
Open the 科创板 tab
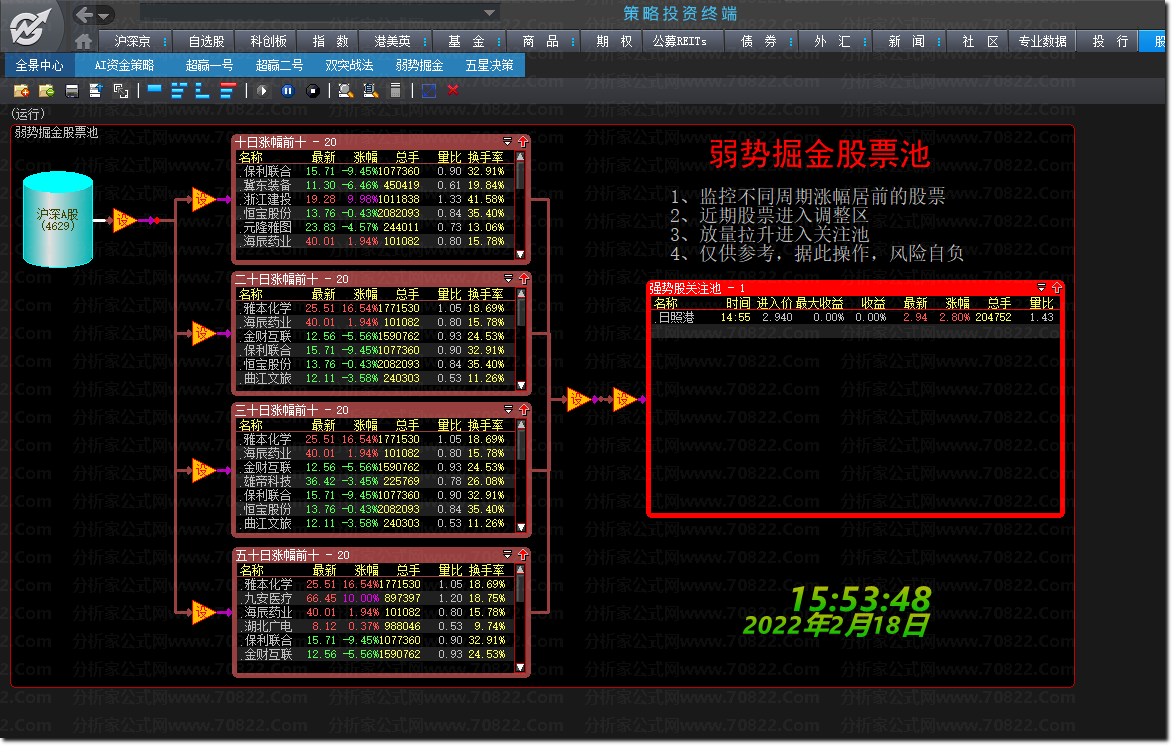coord(268,42)
